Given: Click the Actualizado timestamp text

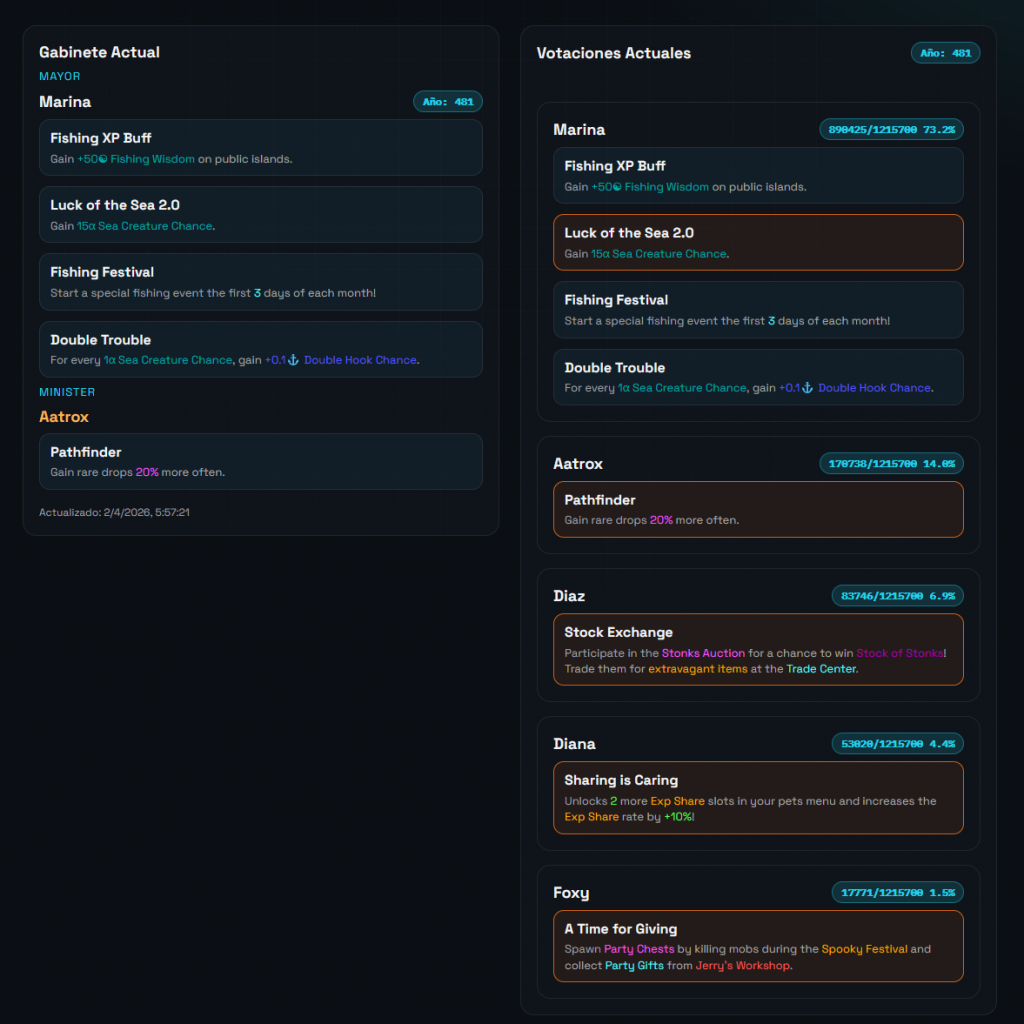Looking at the screenshot, I should click(114, 512).
